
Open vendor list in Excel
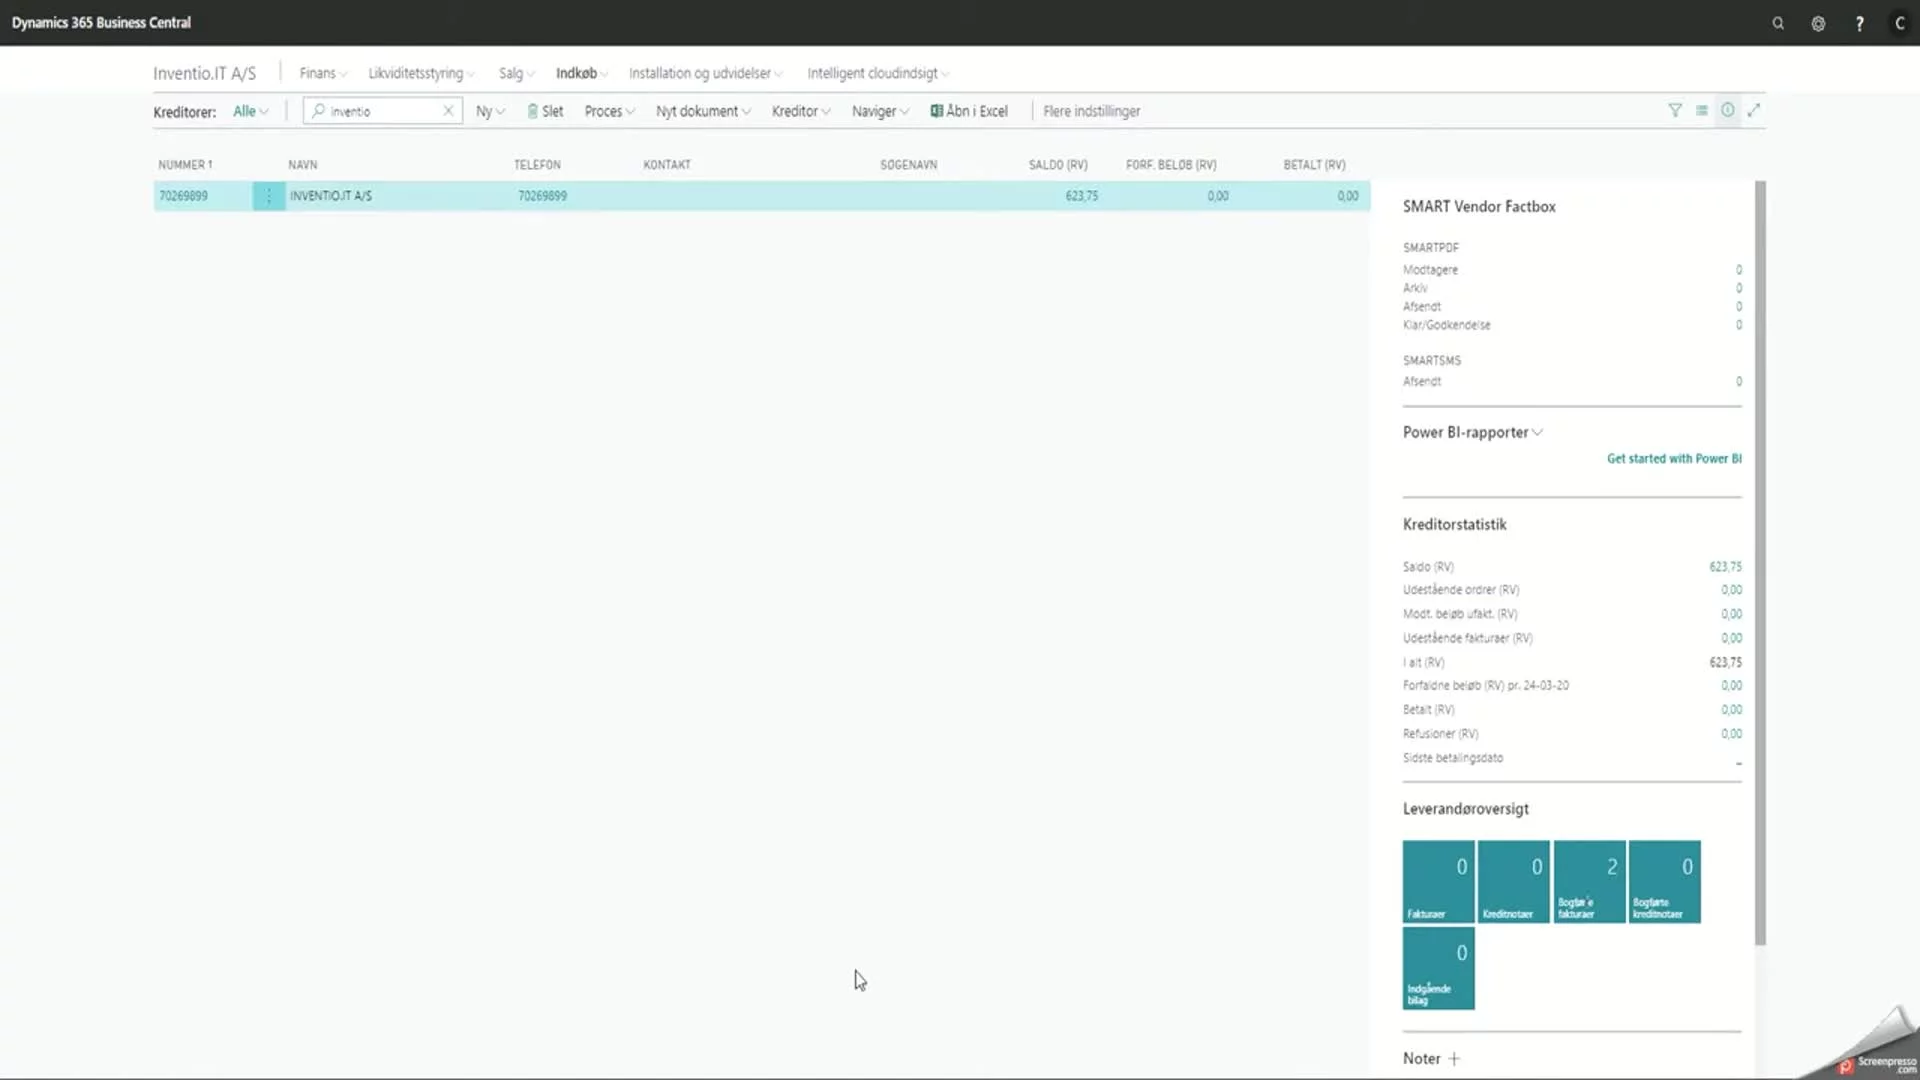pyautogui.click(x=969, y=111)
